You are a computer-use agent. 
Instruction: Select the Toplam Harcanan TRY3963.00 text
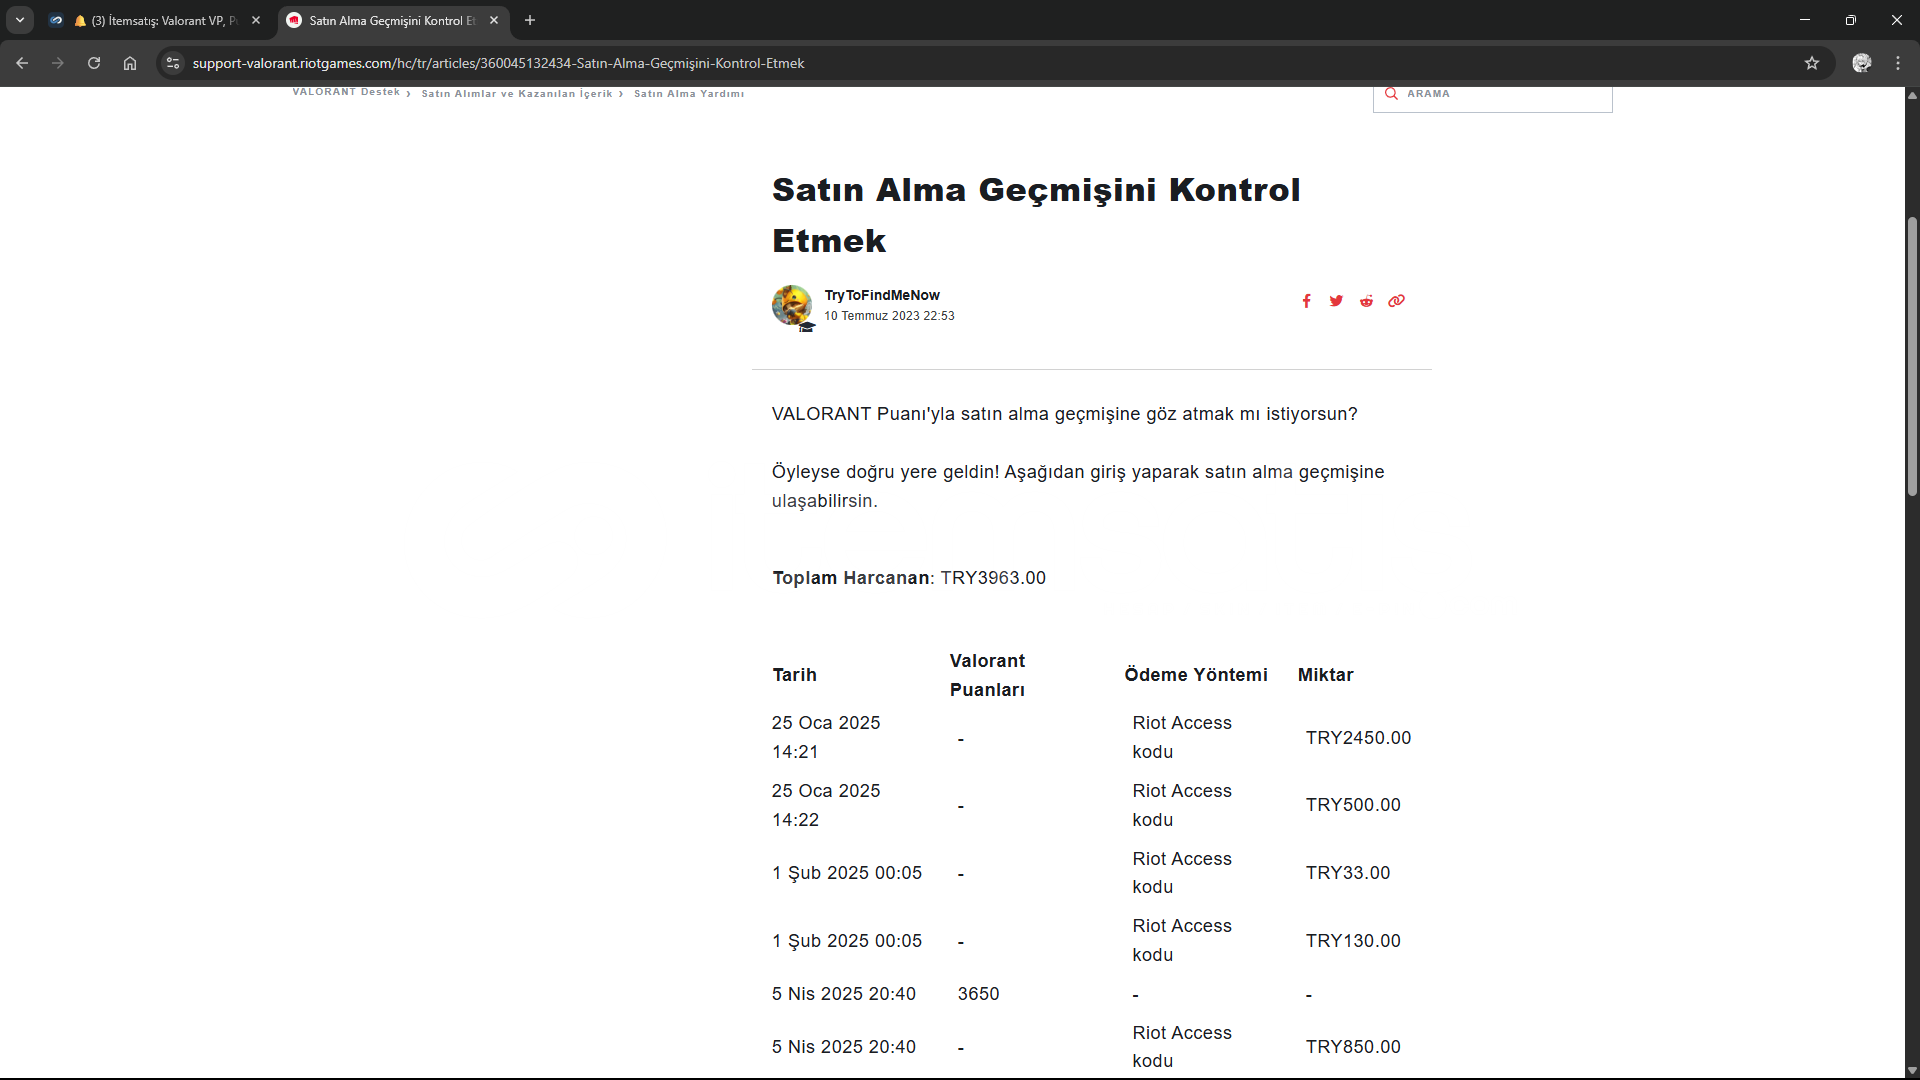click(x=909, y=578)
